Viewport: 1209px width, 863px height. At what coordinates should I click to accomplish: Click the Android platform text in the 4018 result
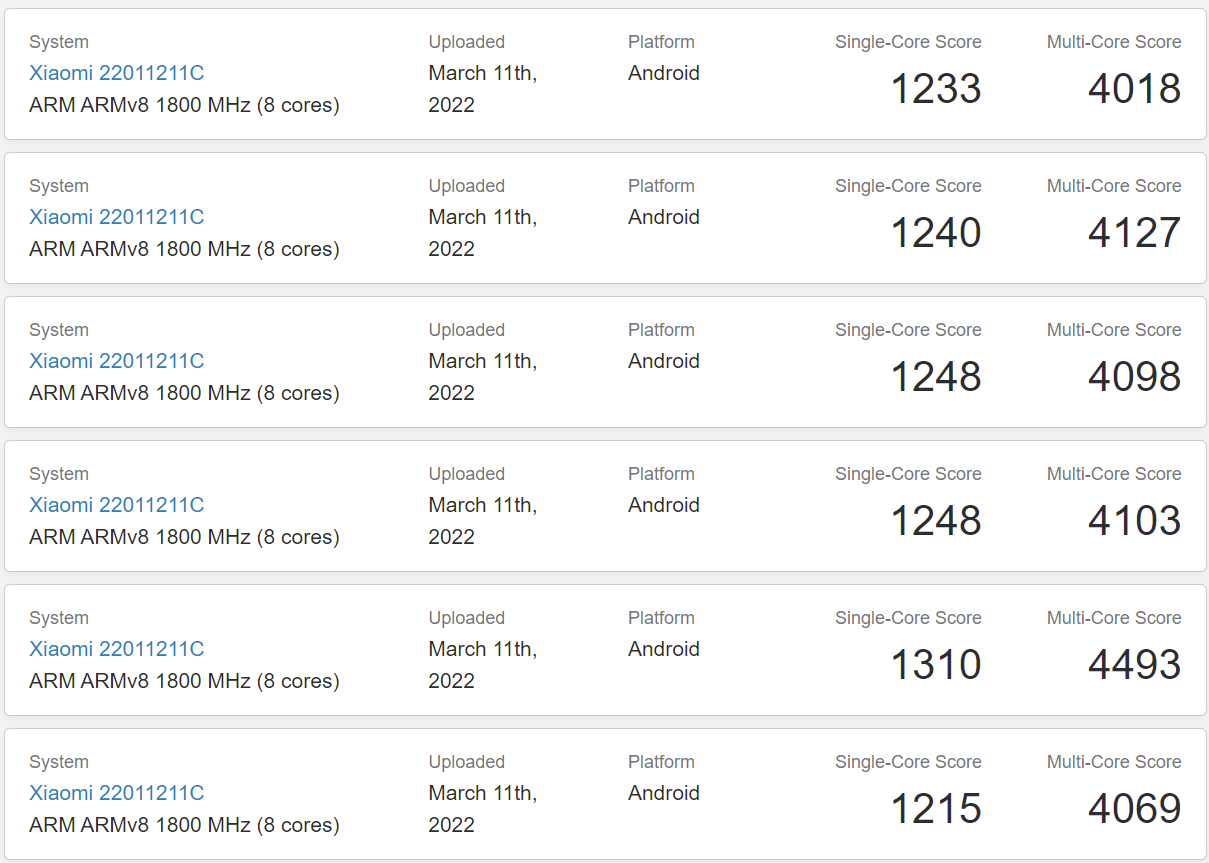click(664, 73)
